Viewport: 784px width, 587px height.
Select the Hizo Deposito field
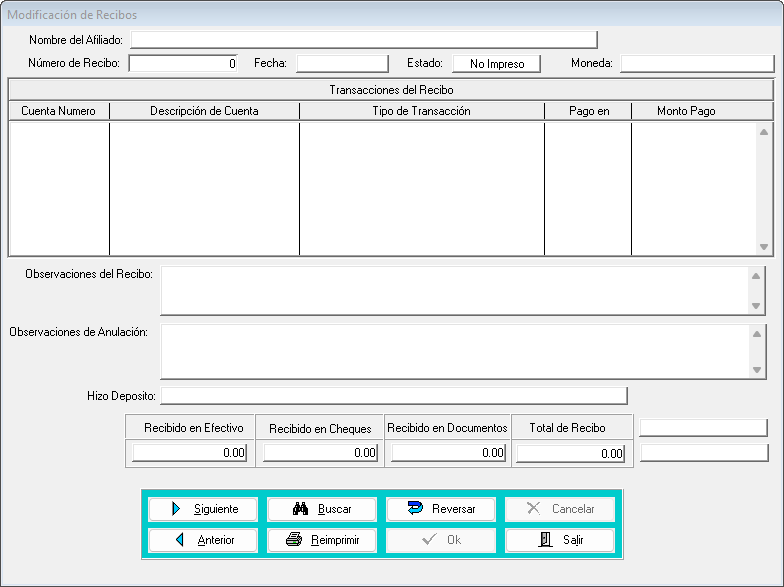(394, 396)
